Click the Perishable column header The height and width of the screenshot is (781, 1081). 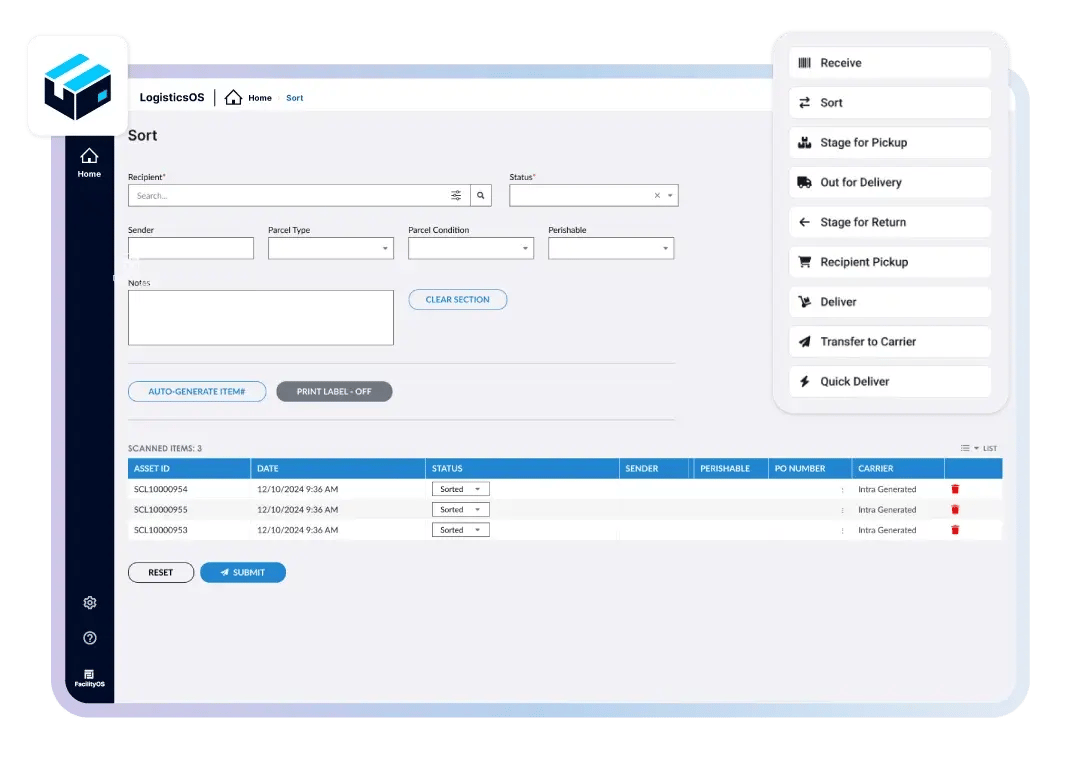coord(731,469)
